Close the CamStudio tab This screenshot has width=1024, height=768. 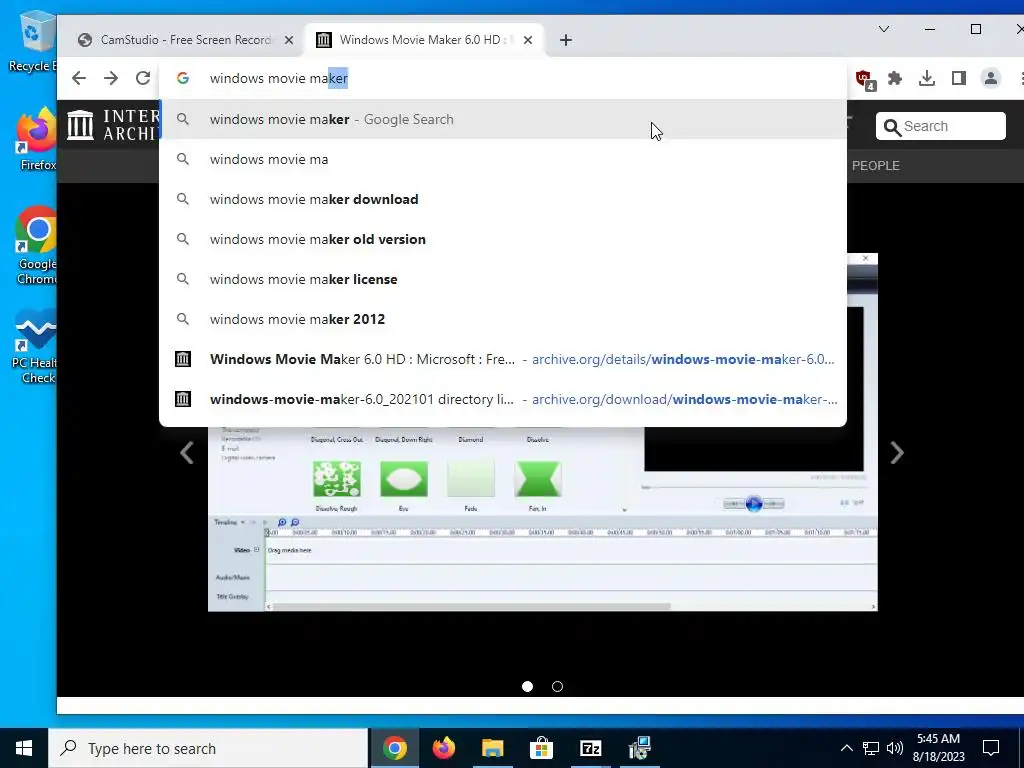point(289,40)
